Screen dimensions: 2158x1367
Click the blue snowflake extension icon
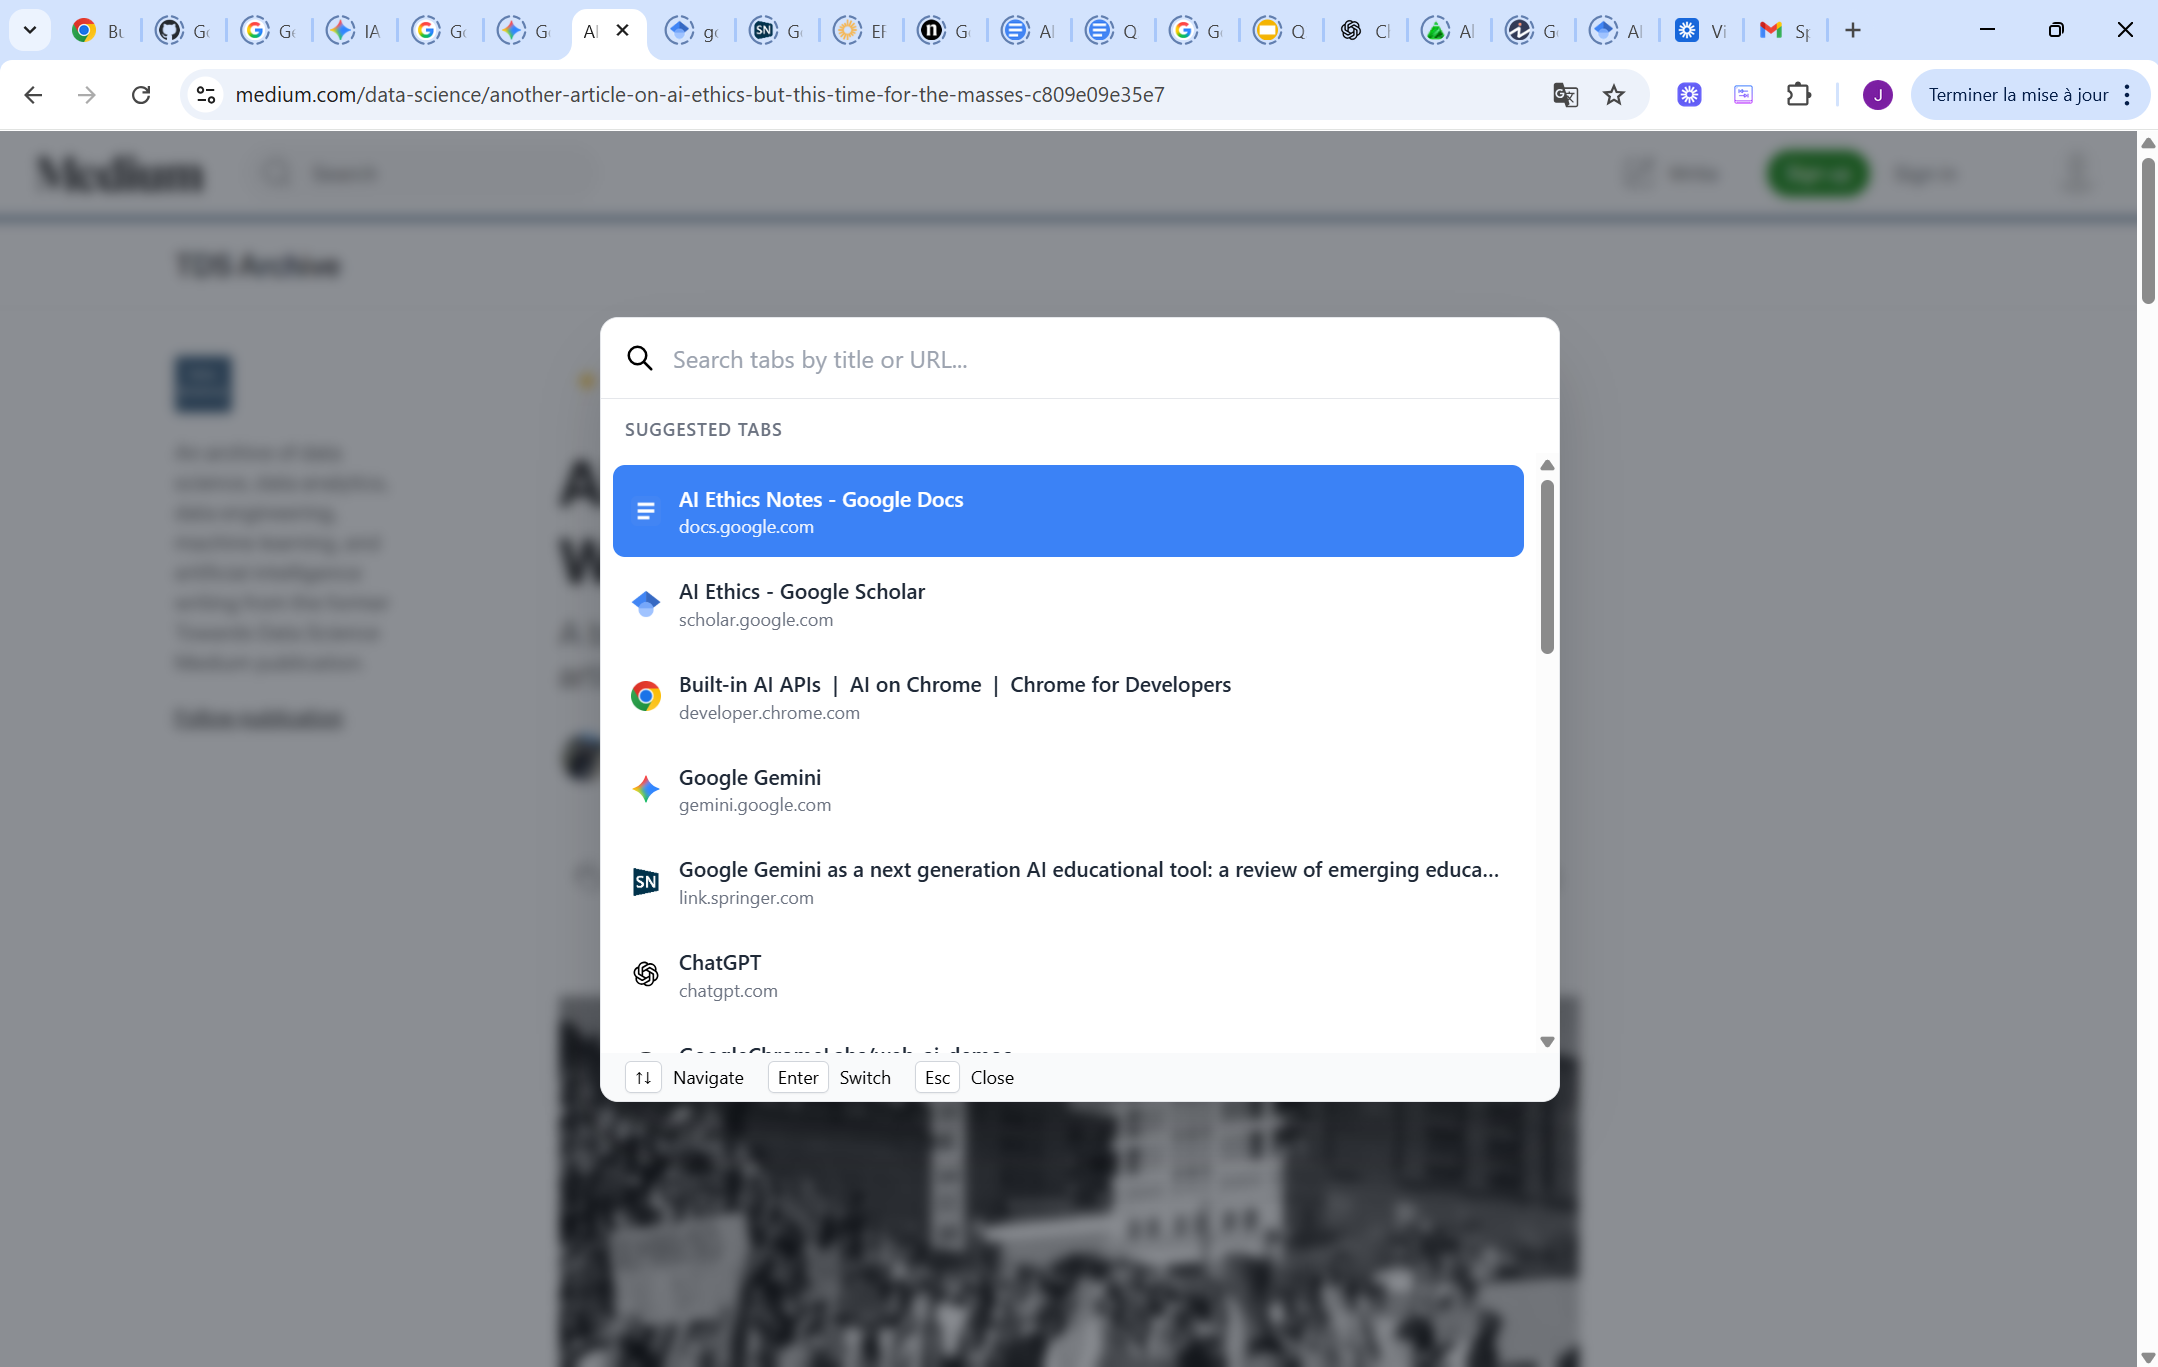point(1689,95)
